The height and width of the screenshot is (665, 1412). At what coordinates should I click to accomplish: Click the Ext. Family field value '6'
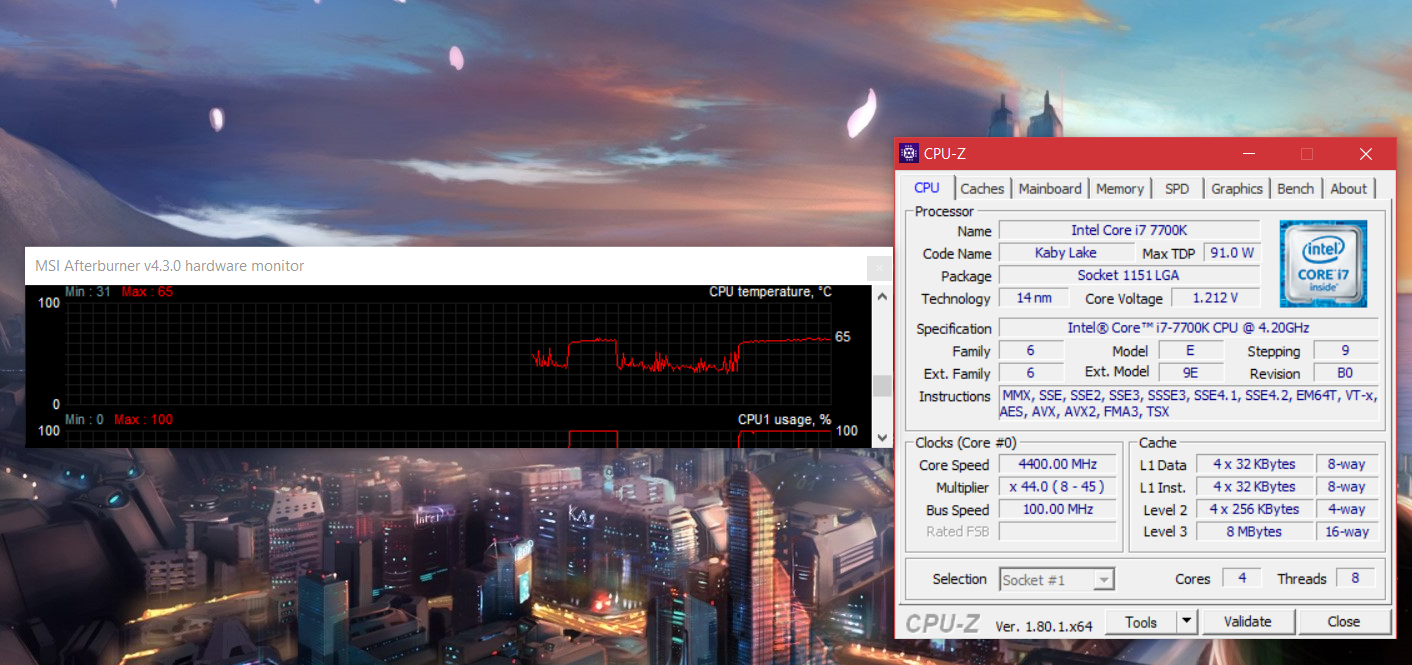pos(1031,373)
